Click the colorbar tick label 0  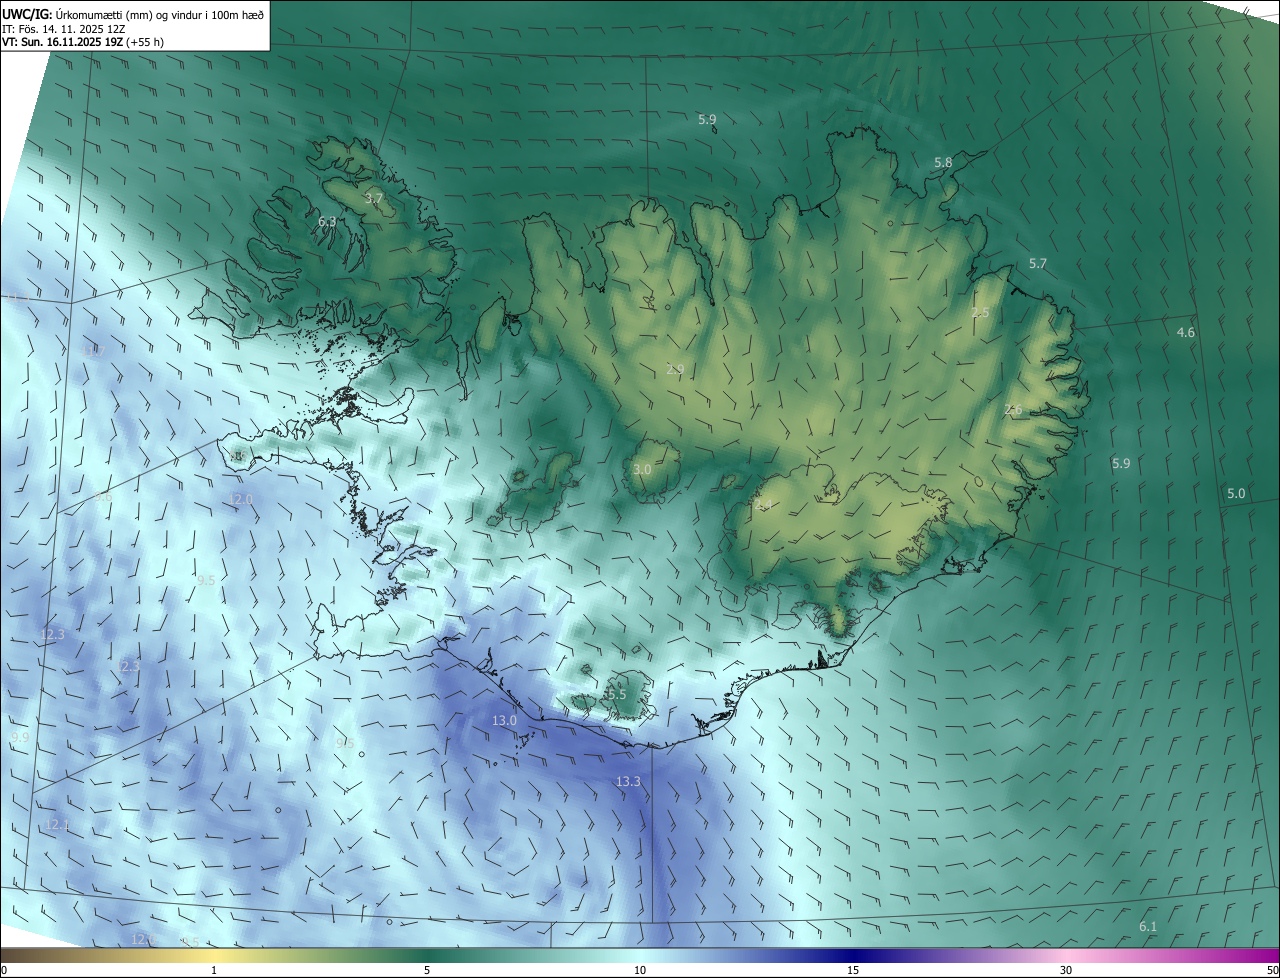[x=4, y=970]
